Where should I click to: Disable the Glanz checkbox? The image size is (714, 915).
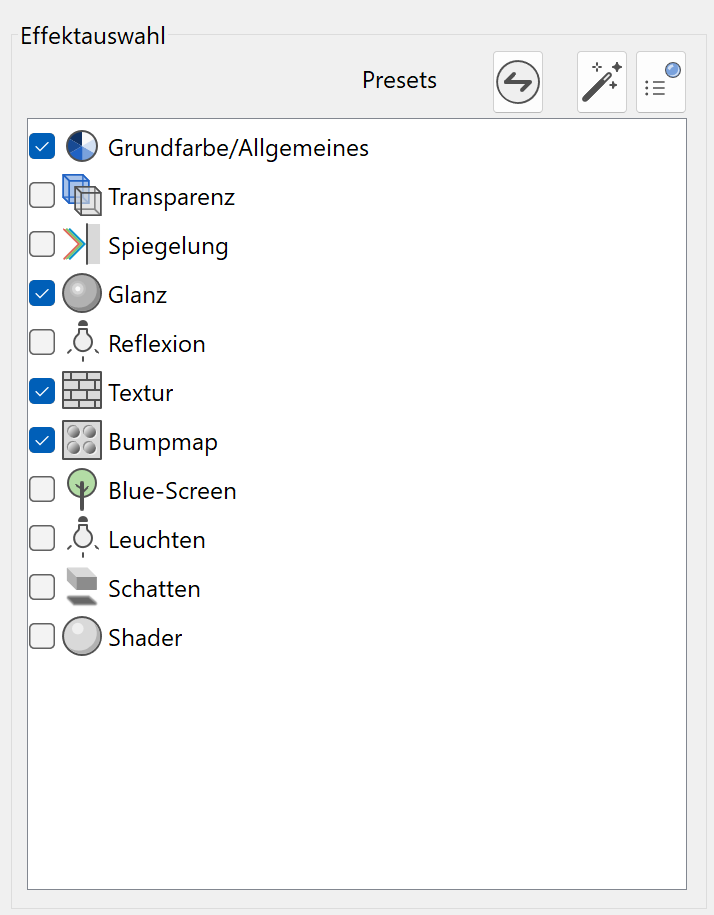(42, 293)
